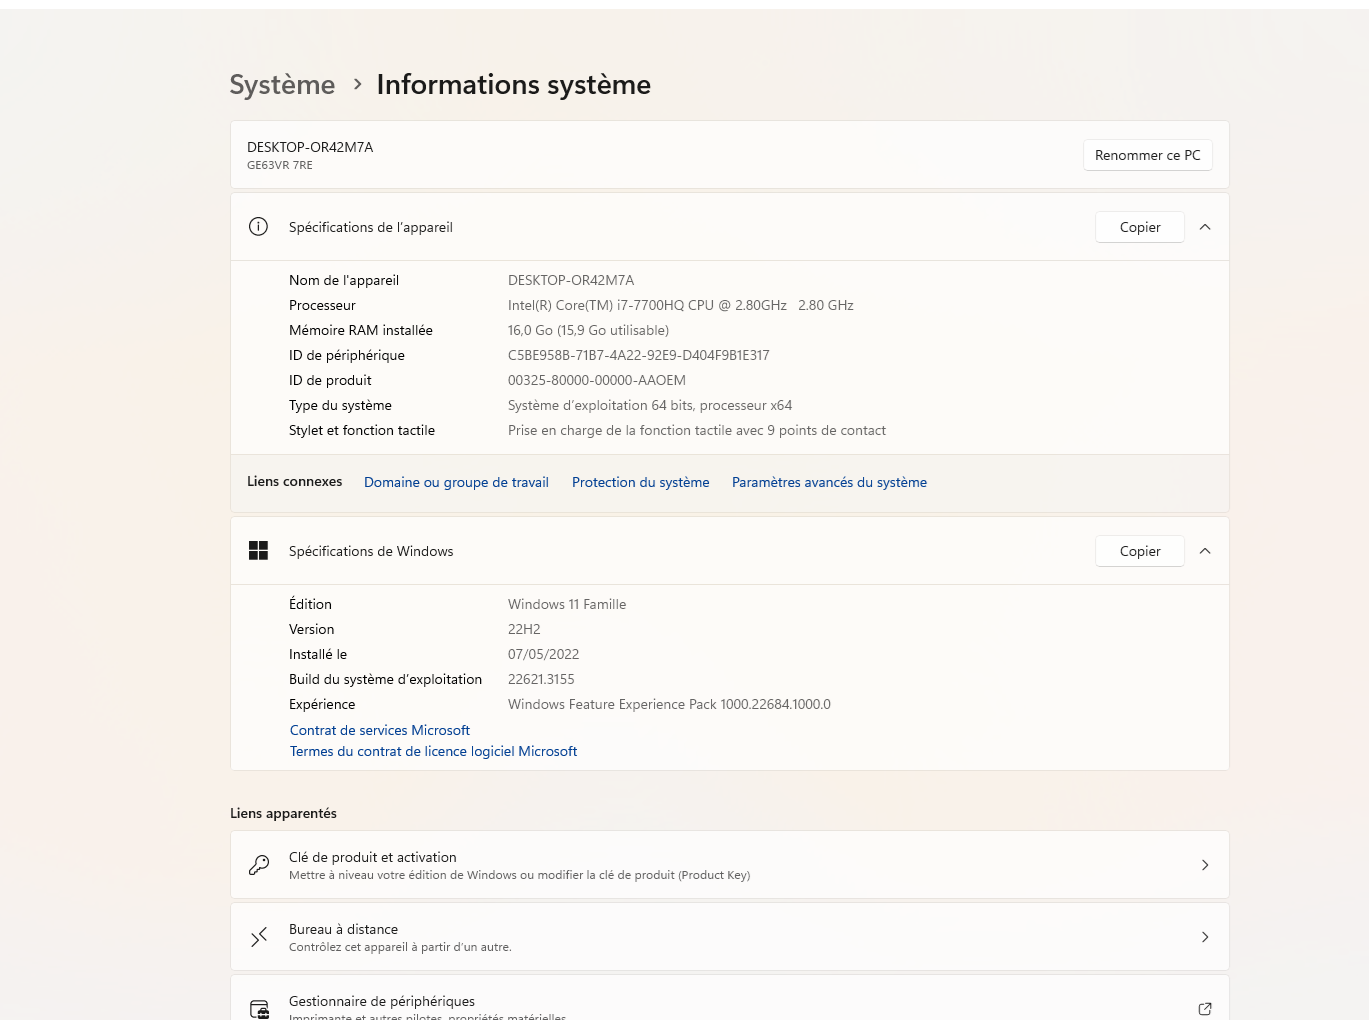
Task: Click Renommer ce PC button
Action: [1147, 155]
